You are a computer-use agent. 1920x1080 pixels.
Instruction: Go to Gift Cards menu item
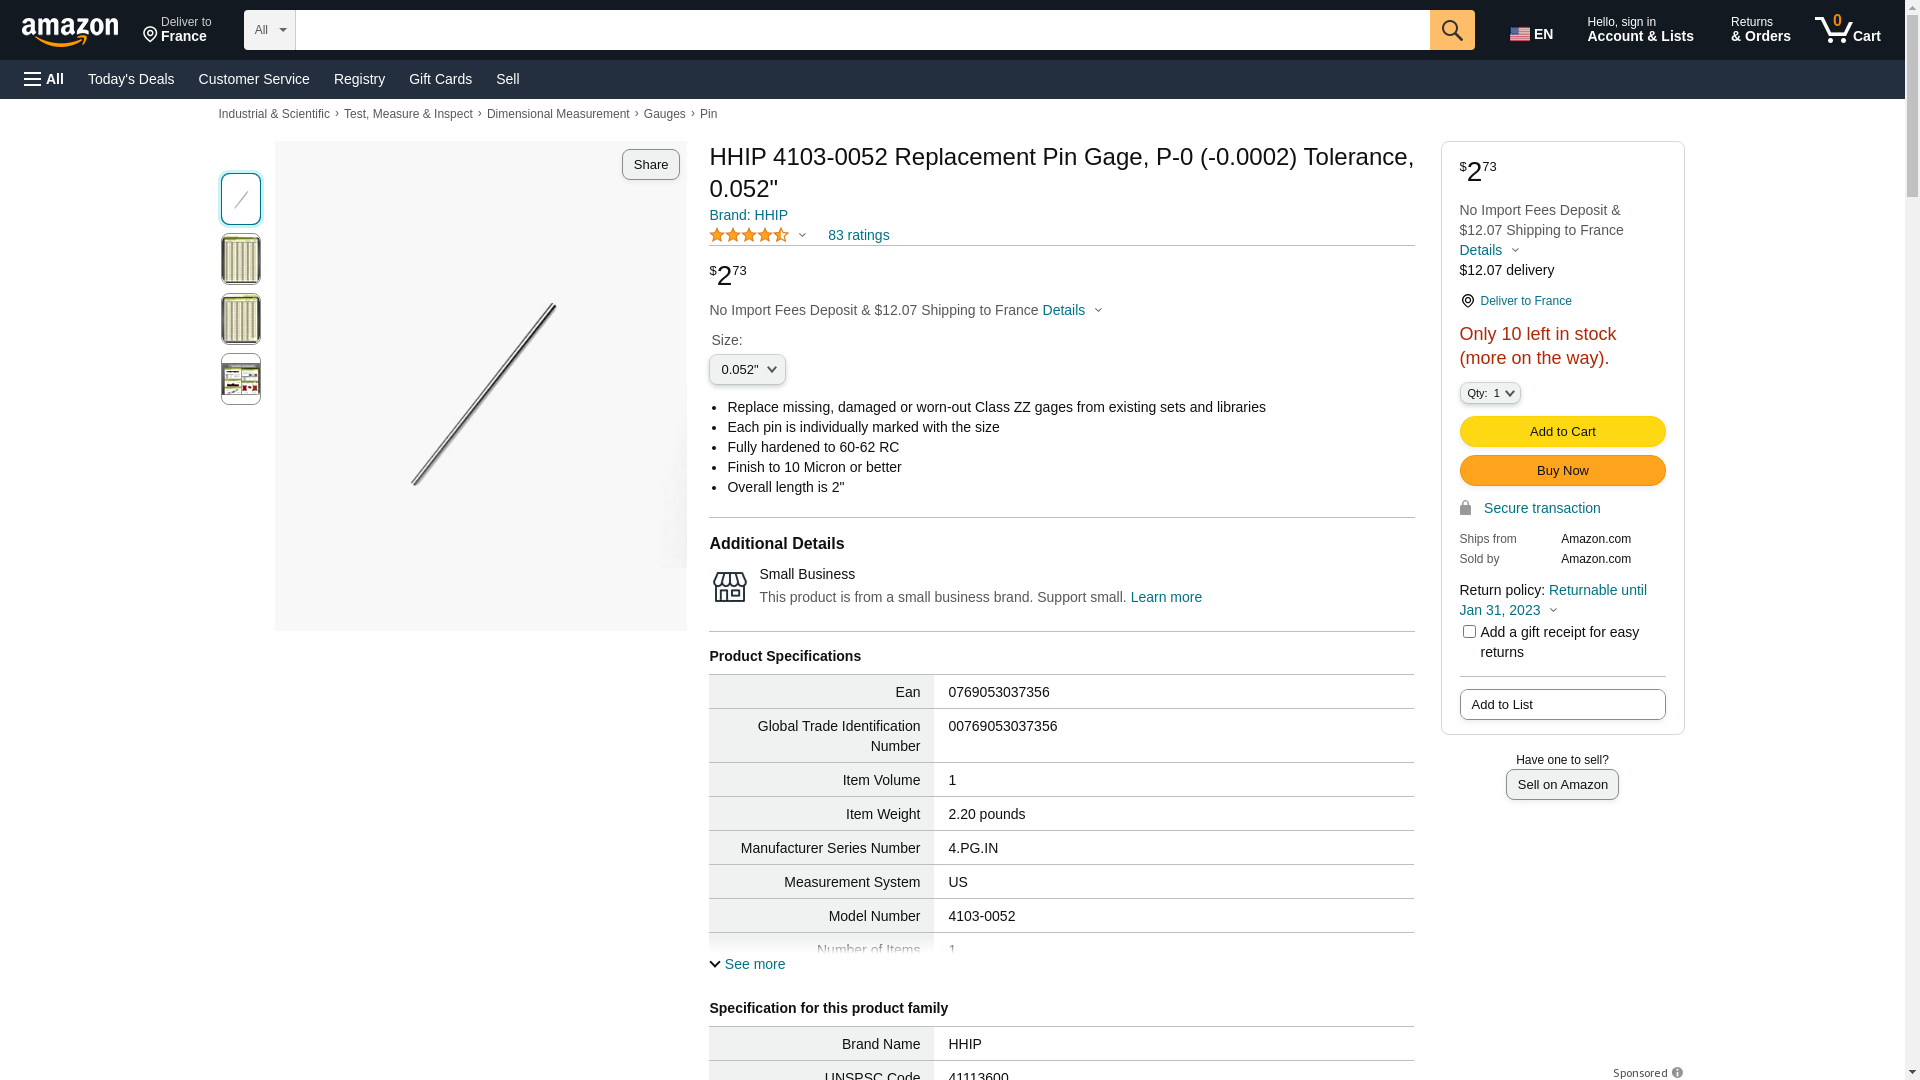click(440, 79)
